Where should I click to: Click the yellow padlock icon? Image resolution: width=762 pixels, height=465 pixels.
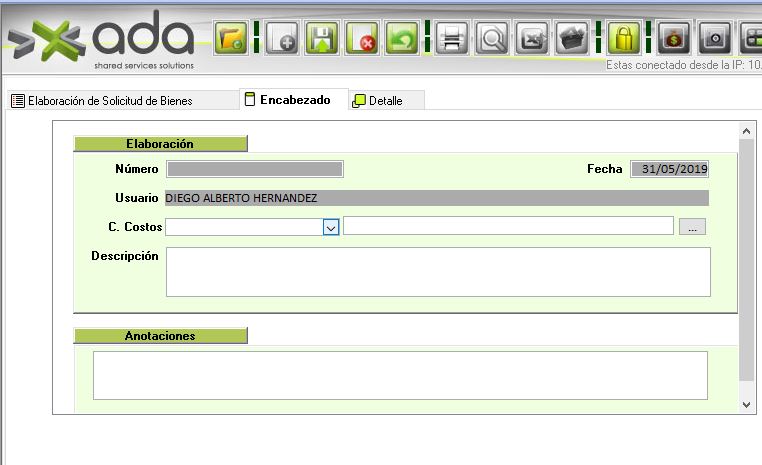click(x=624, y=40)
